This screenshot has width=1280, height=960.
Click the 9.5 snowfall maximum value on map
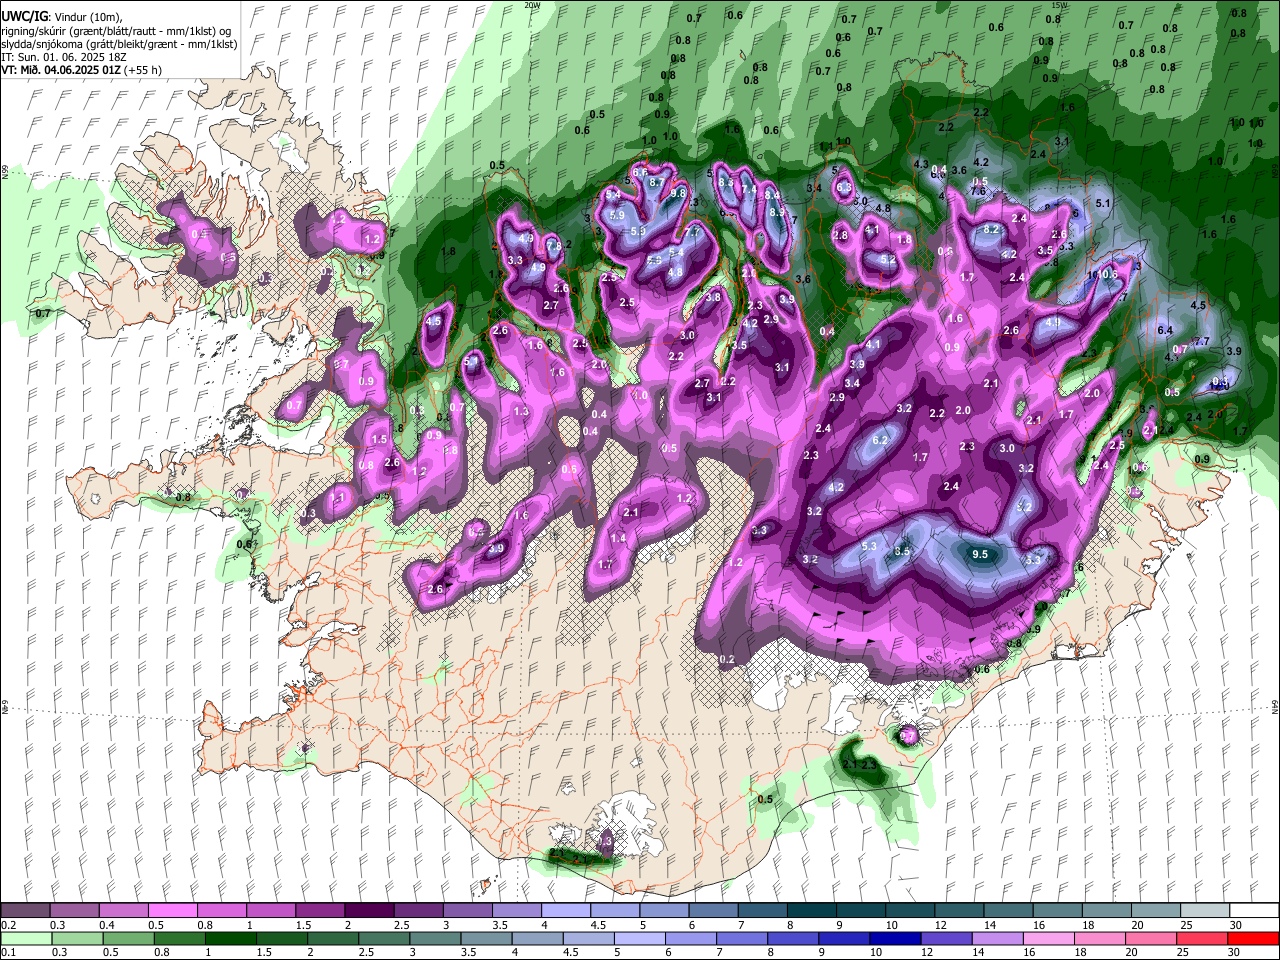coord(980,554)
